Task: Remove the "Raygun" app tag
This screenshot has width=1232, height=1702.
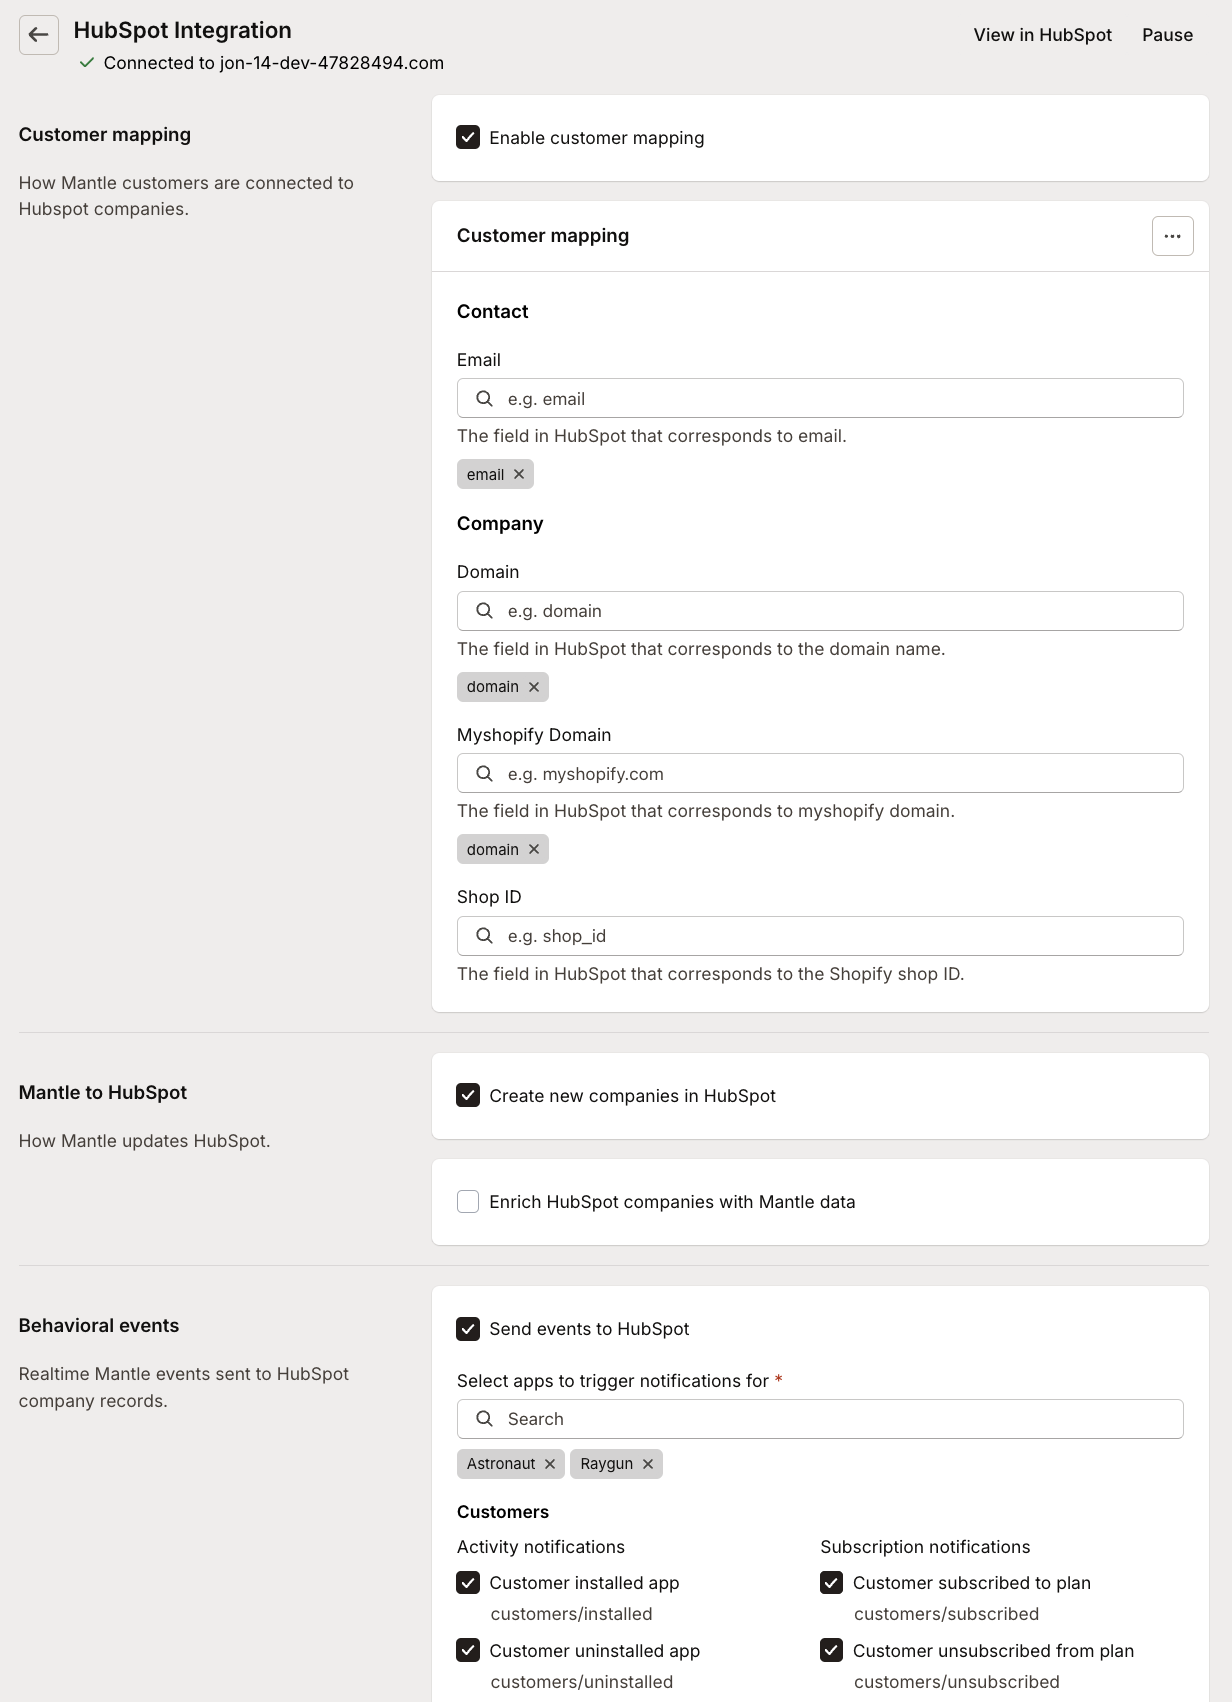Action: click(x=647, y=1464)
